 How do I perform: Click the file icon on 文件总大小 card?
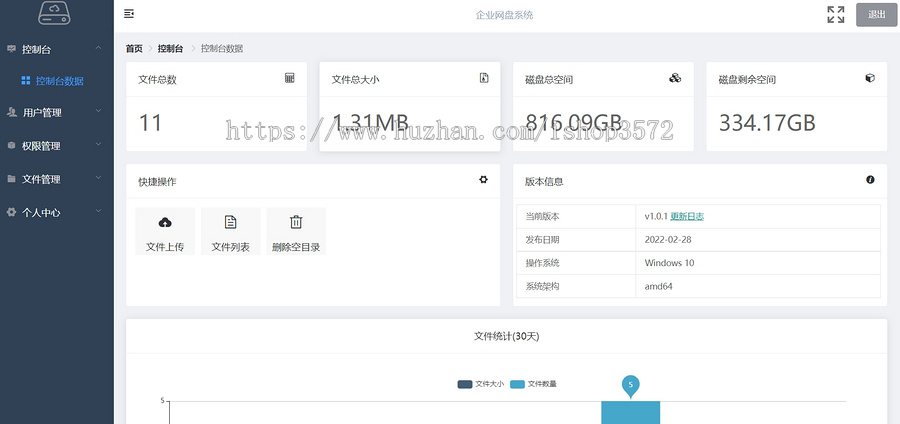click(x=484, y=78)
